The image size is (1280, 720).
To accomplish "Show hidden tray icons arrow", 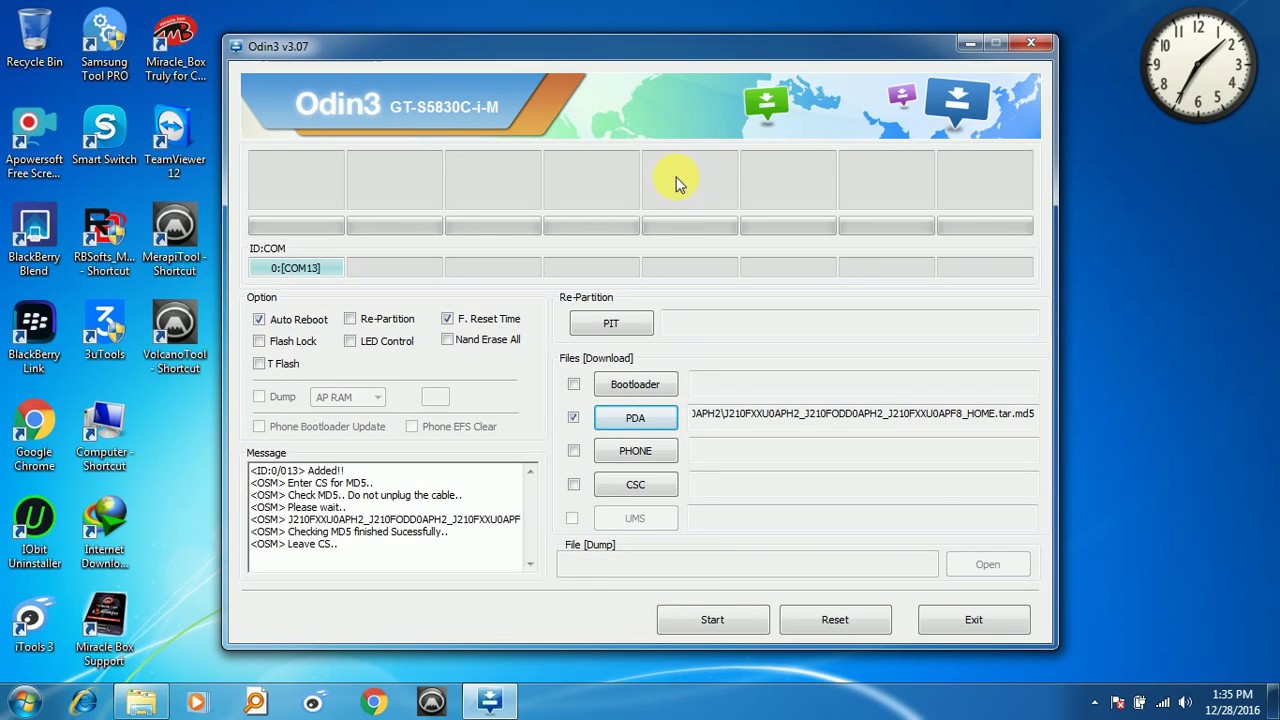I will (1094, 703).
